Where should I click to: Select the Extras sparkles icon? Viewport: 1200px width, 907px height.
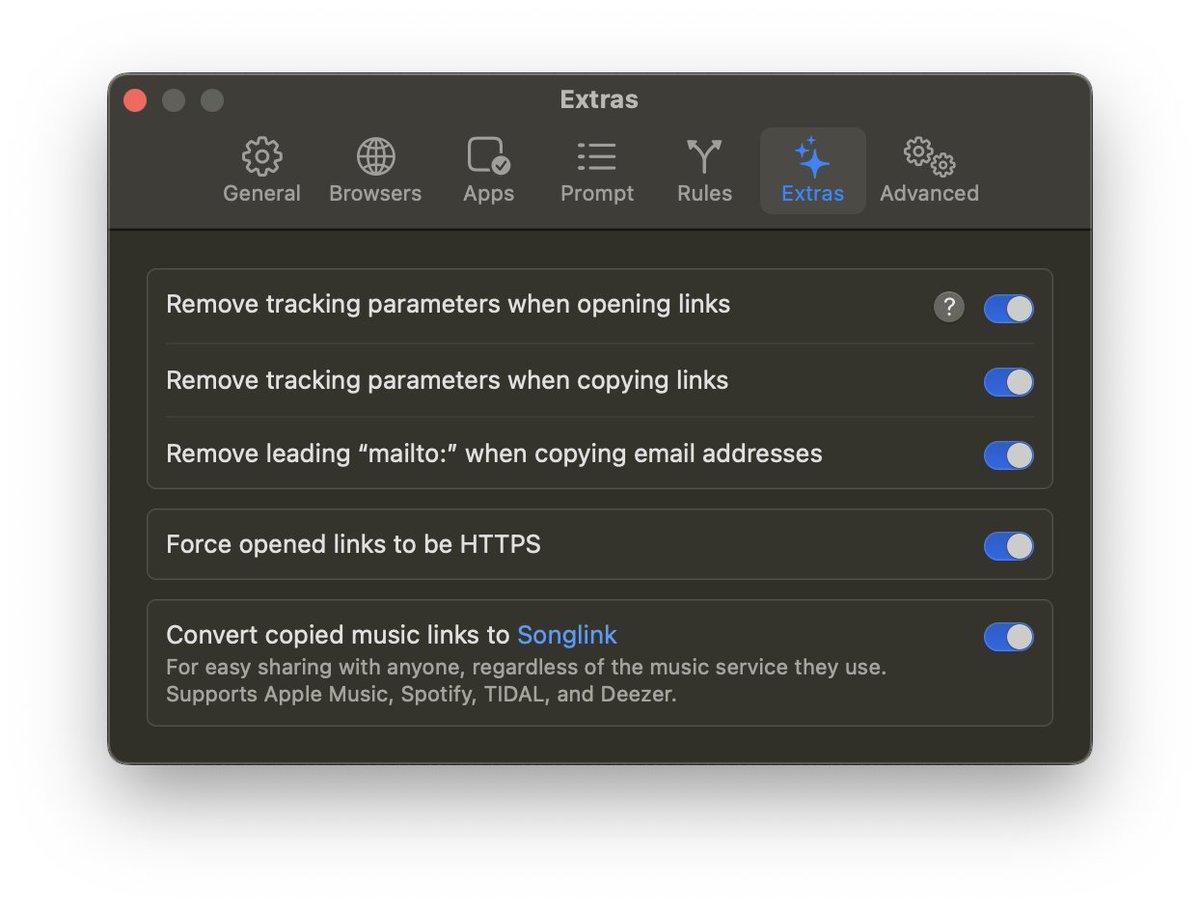[812, 156]
